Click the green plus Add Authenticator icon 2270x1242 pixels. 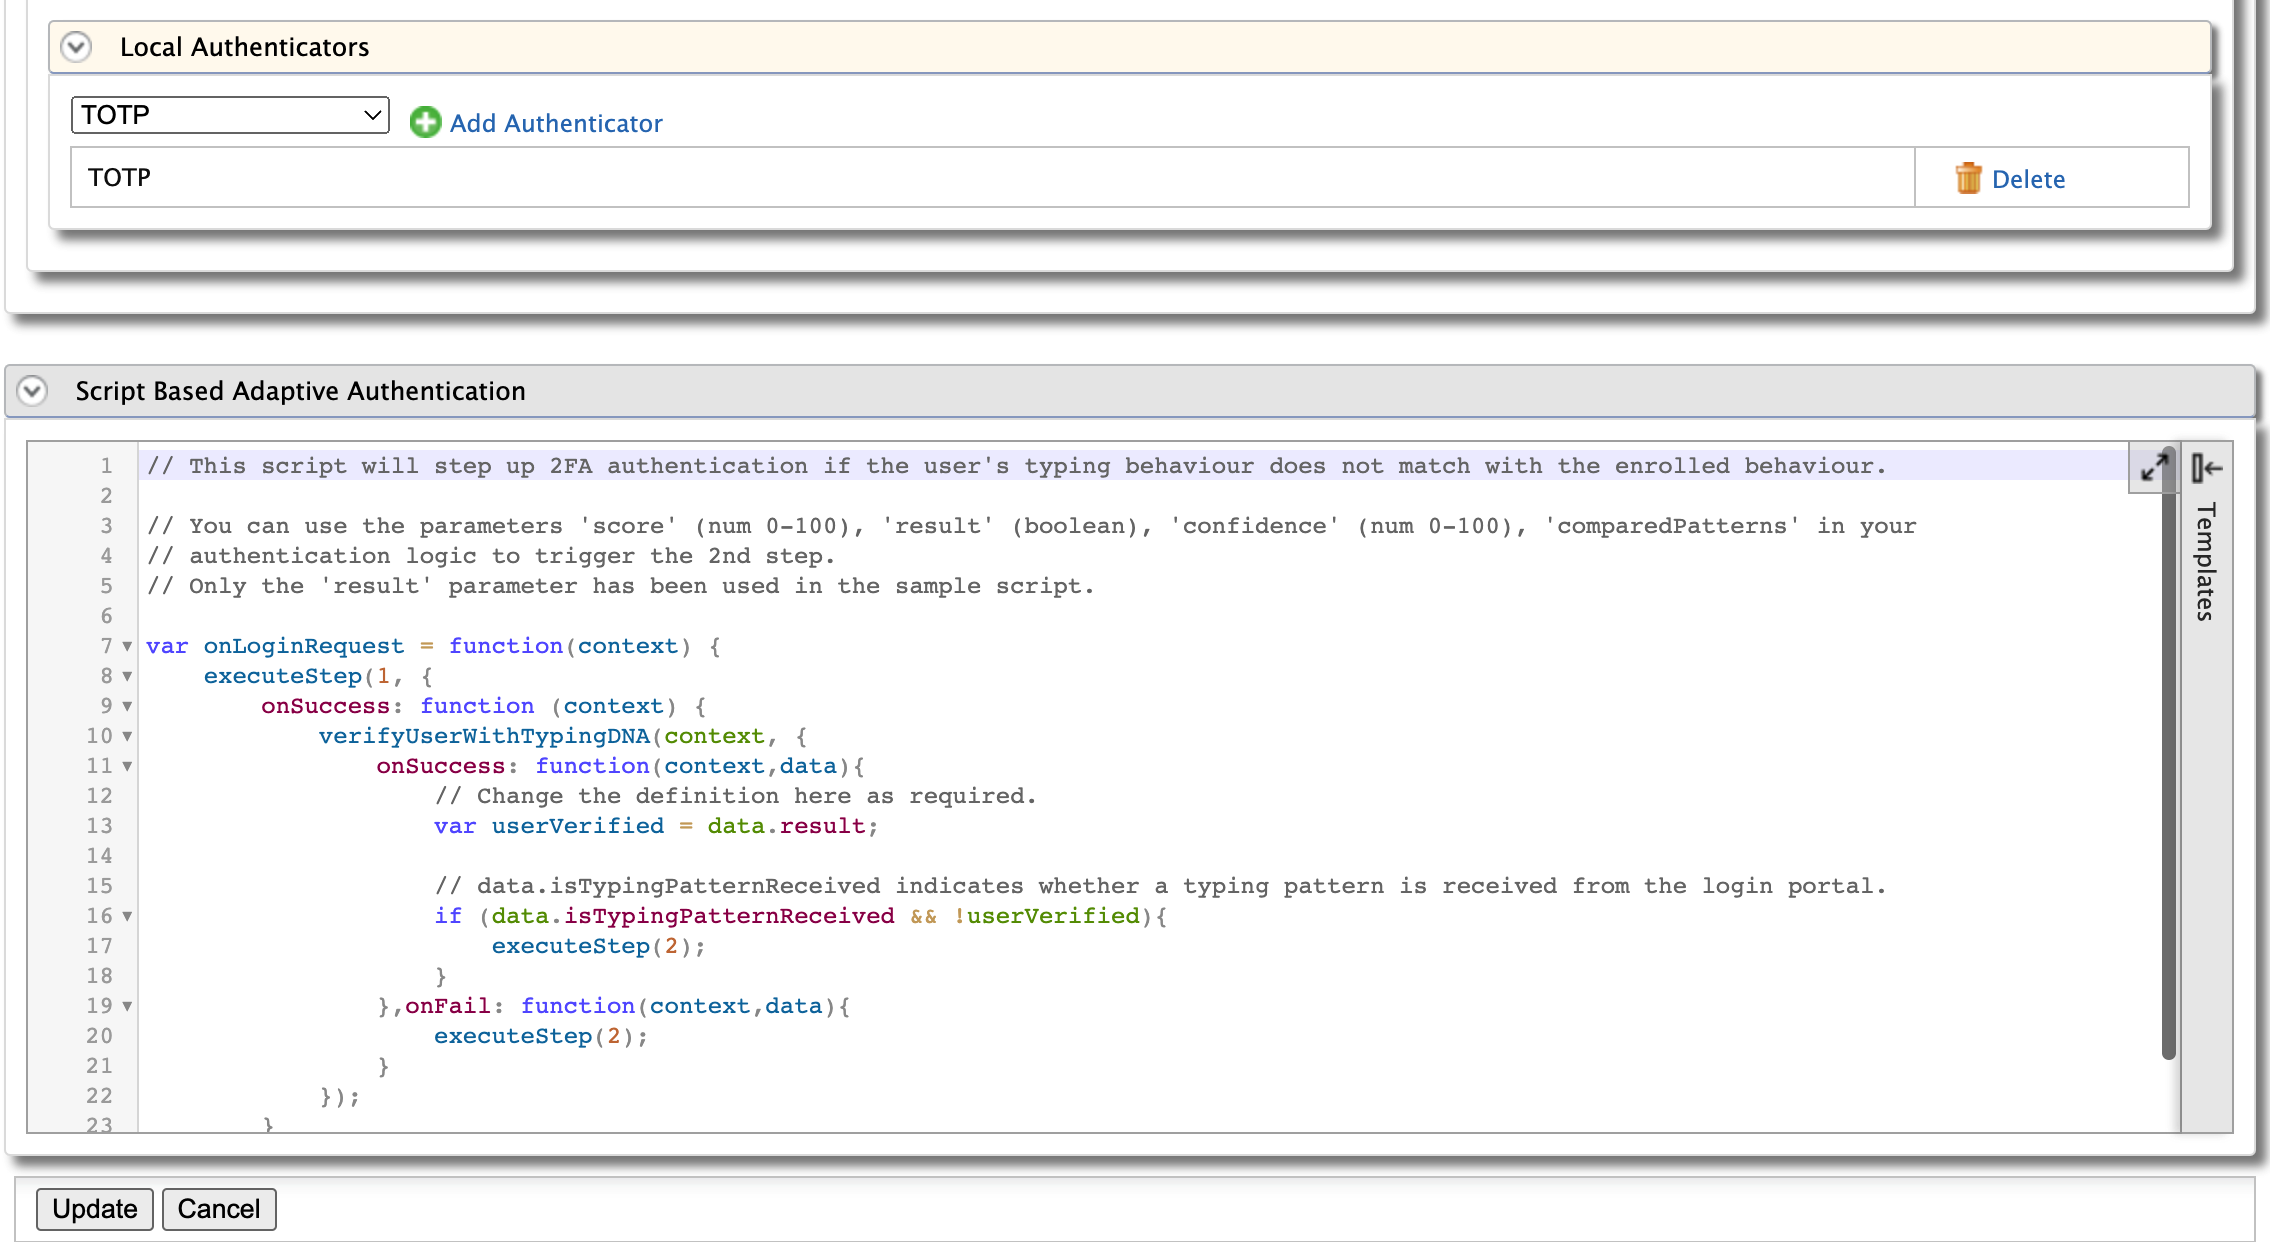pyautogui.click(x=425, y=123)
